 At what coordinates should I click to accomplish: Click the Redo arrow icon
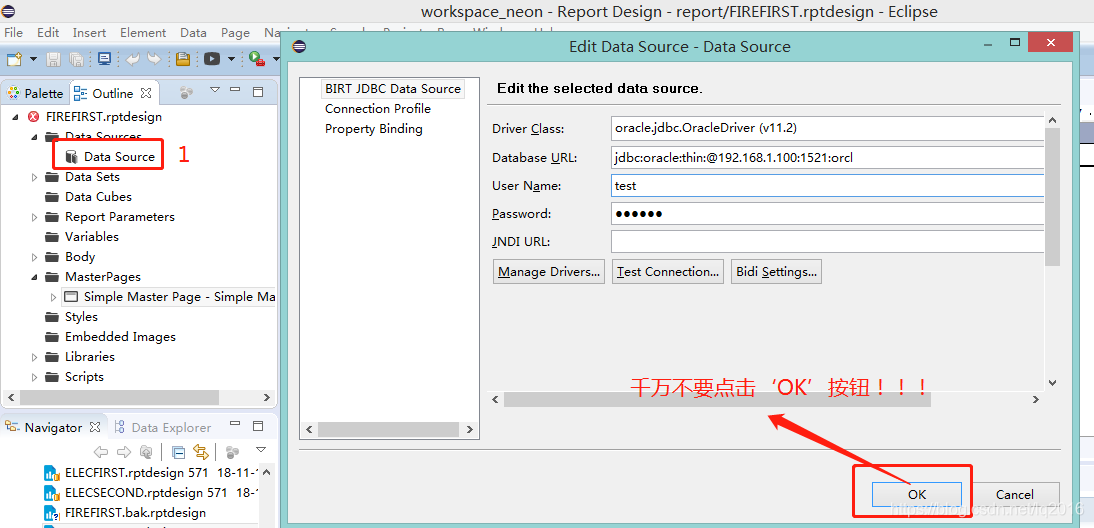153,59
